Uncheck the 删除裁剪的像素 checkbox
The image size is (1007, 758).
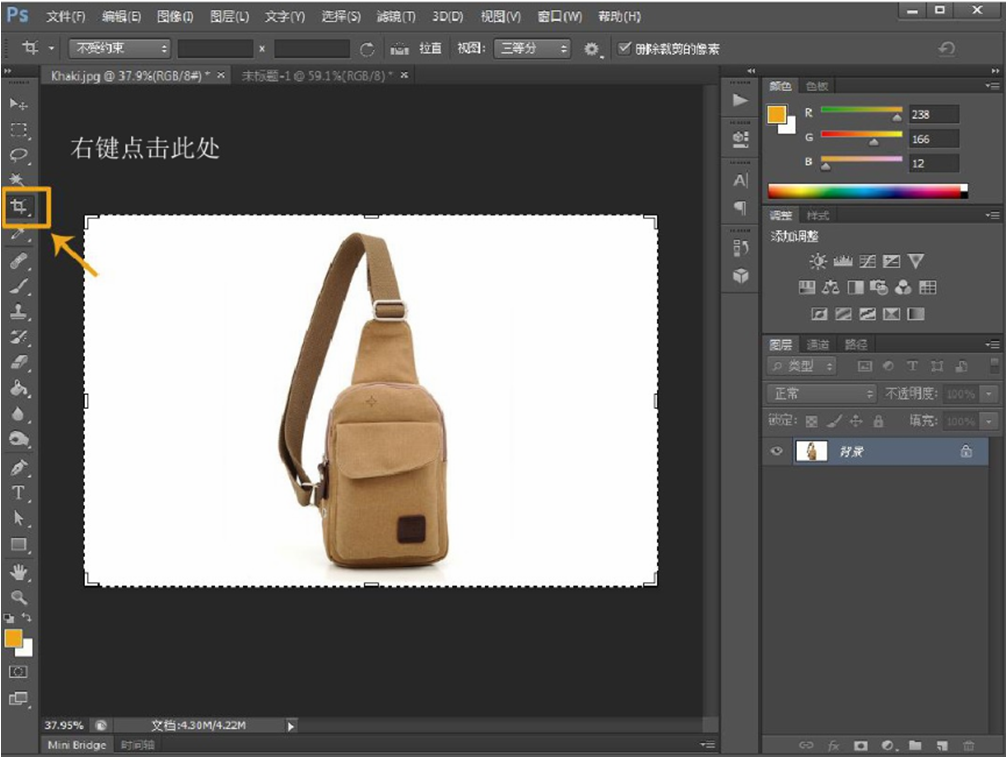pos(625,48)
